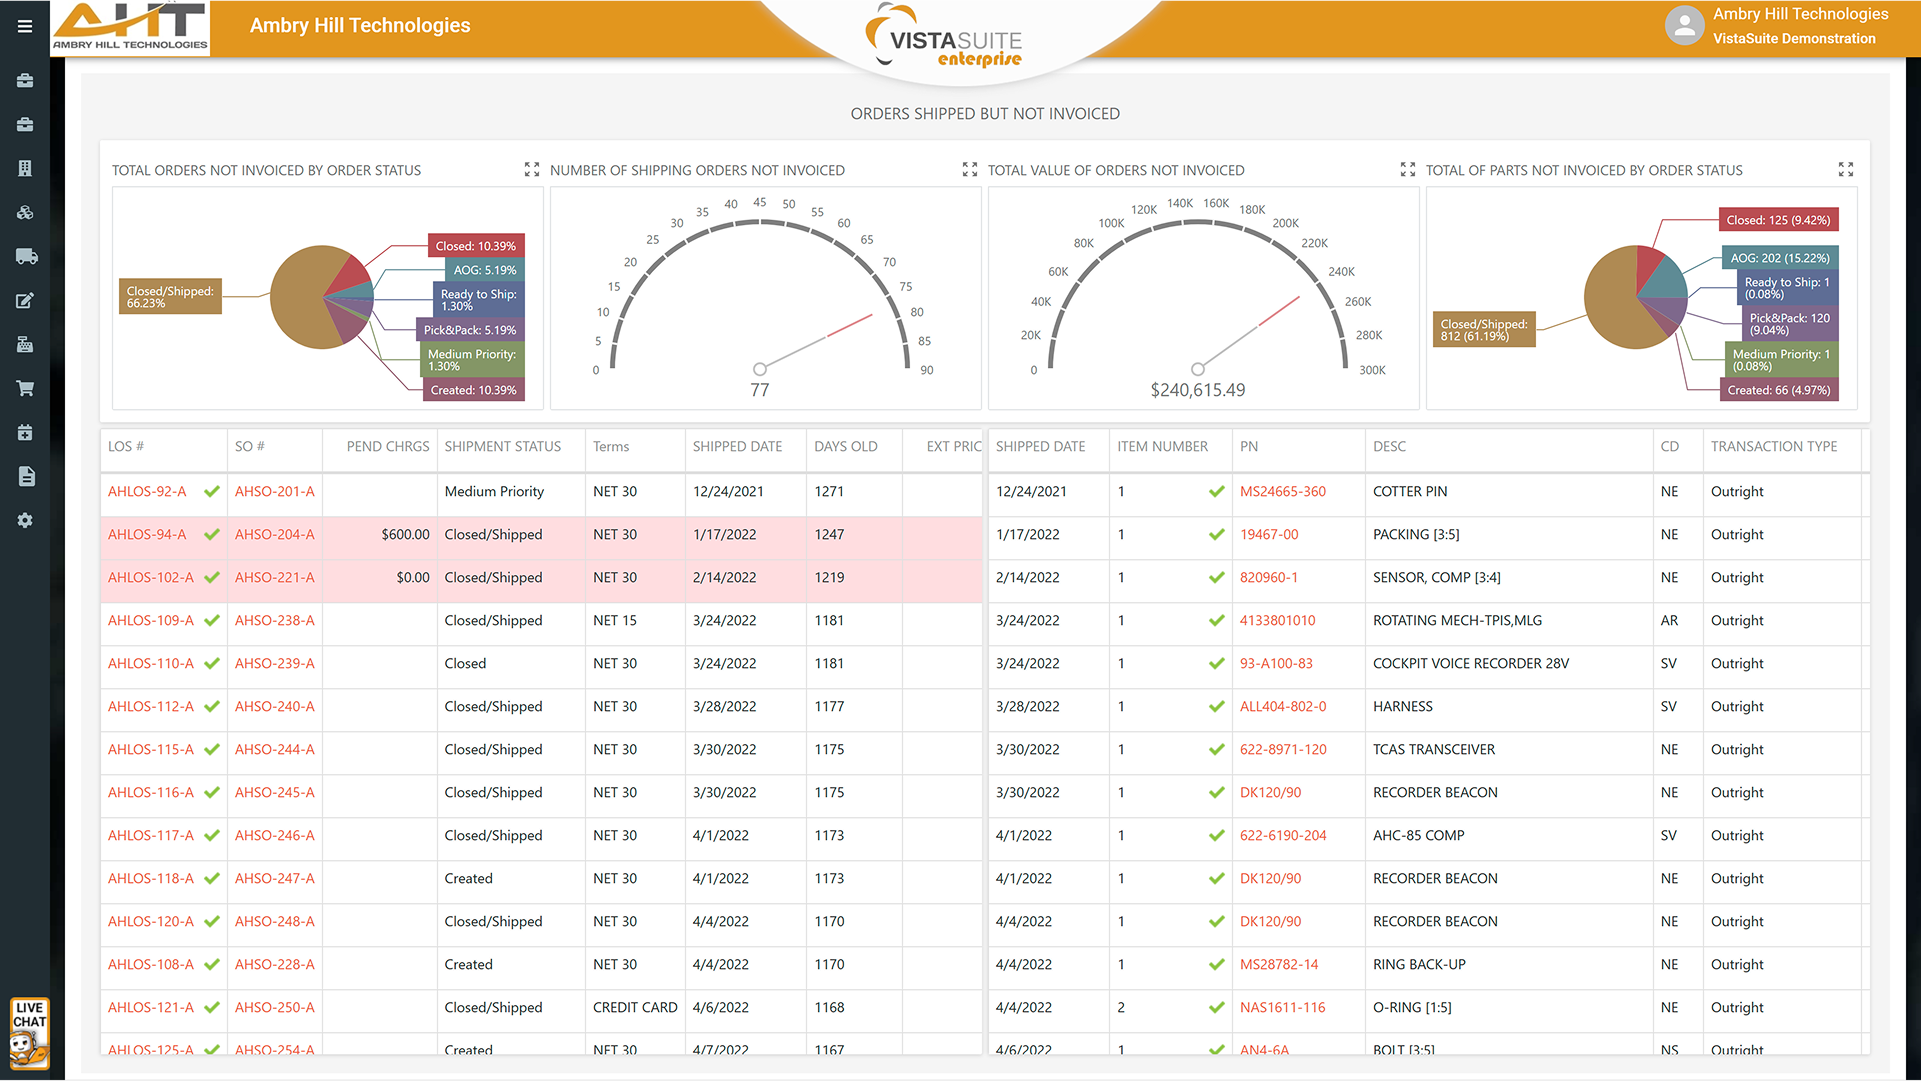The width and height of the screenshot is (1921, 1081).
Task: Open the stacked cubes inventory icon
Action: tap(25, 212)
